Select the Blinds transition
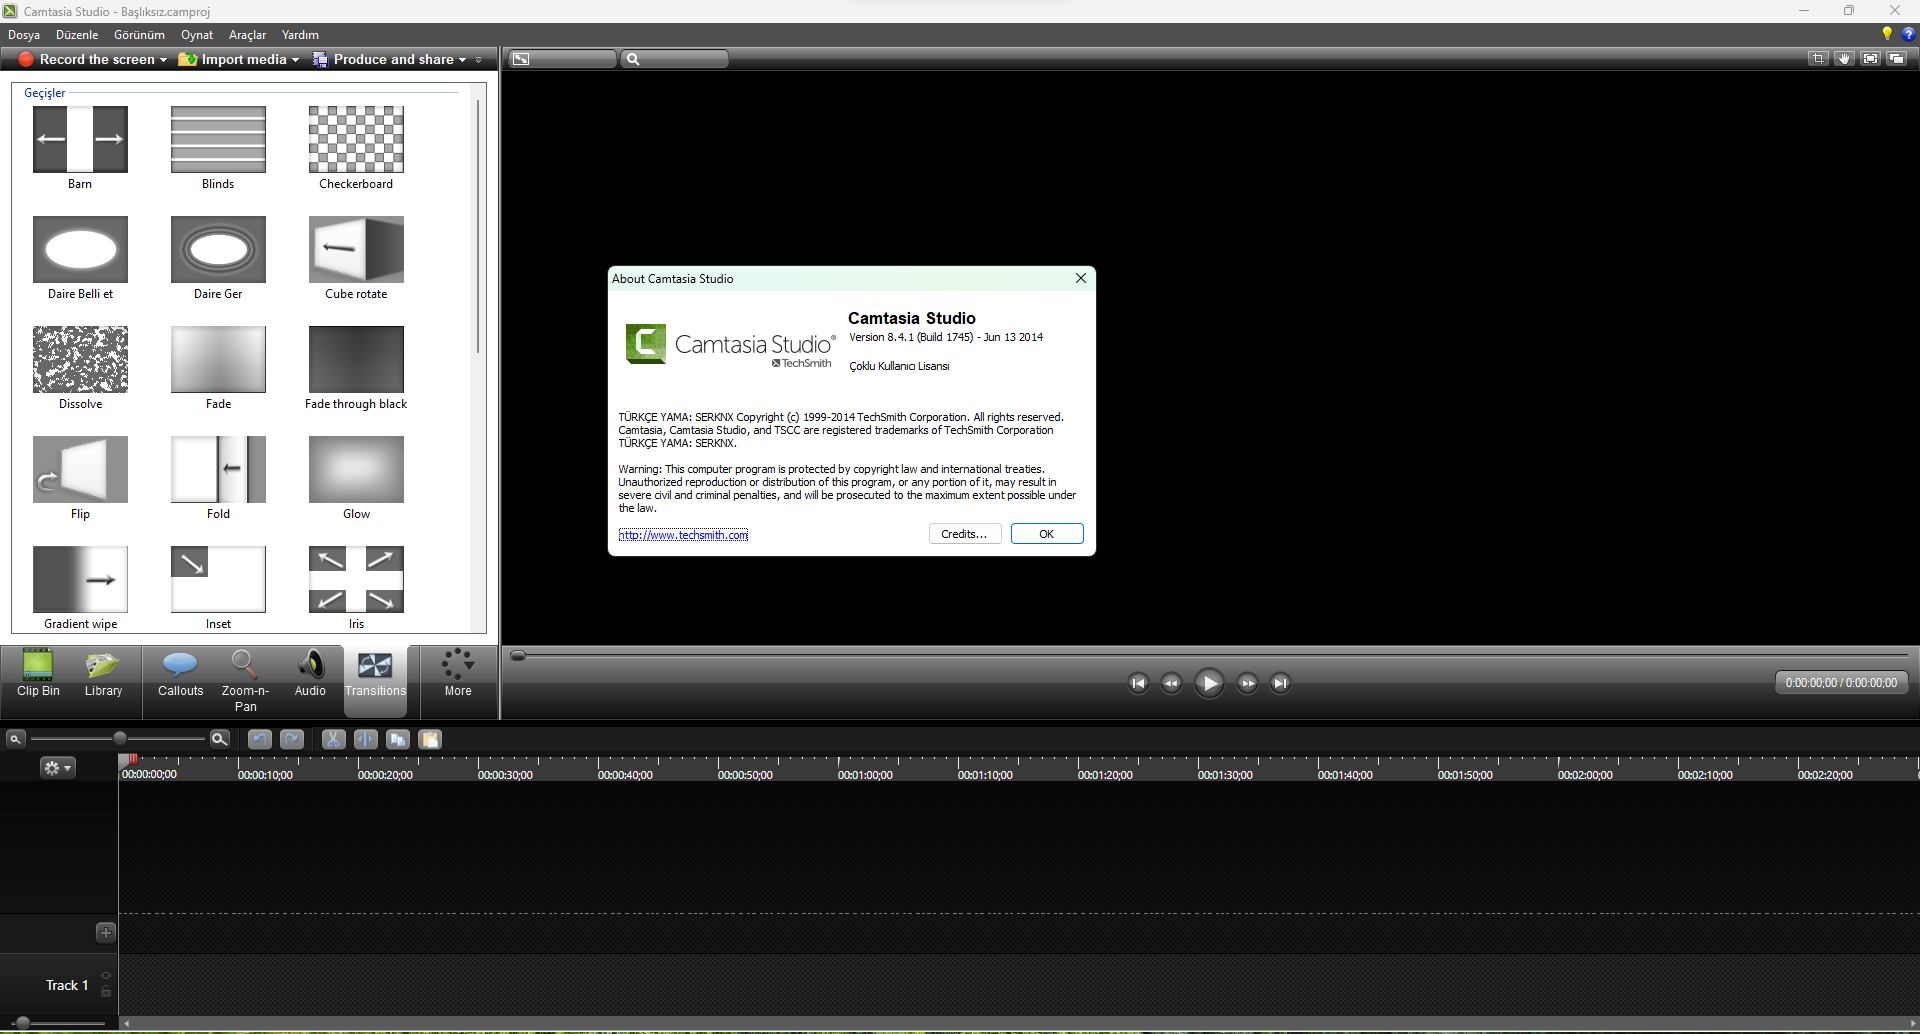1920x1034 pixels. [218, 148]
